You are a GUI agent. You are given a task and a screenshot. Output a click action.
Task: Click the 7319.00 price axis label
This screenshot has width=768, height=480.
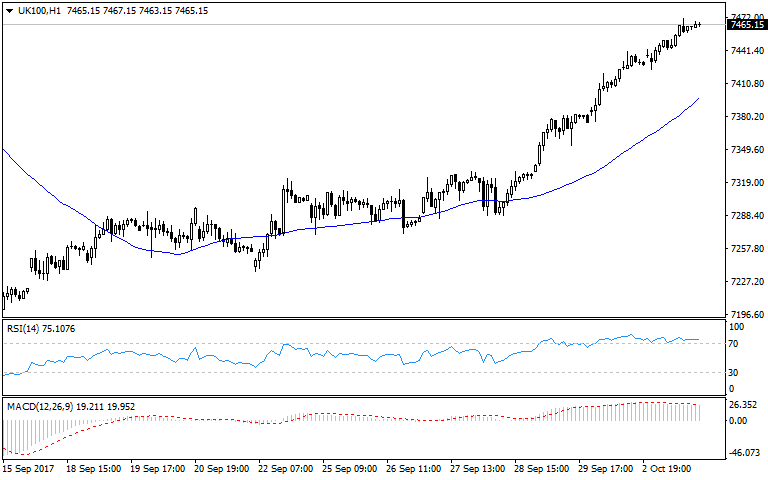[x=747, y=183]
